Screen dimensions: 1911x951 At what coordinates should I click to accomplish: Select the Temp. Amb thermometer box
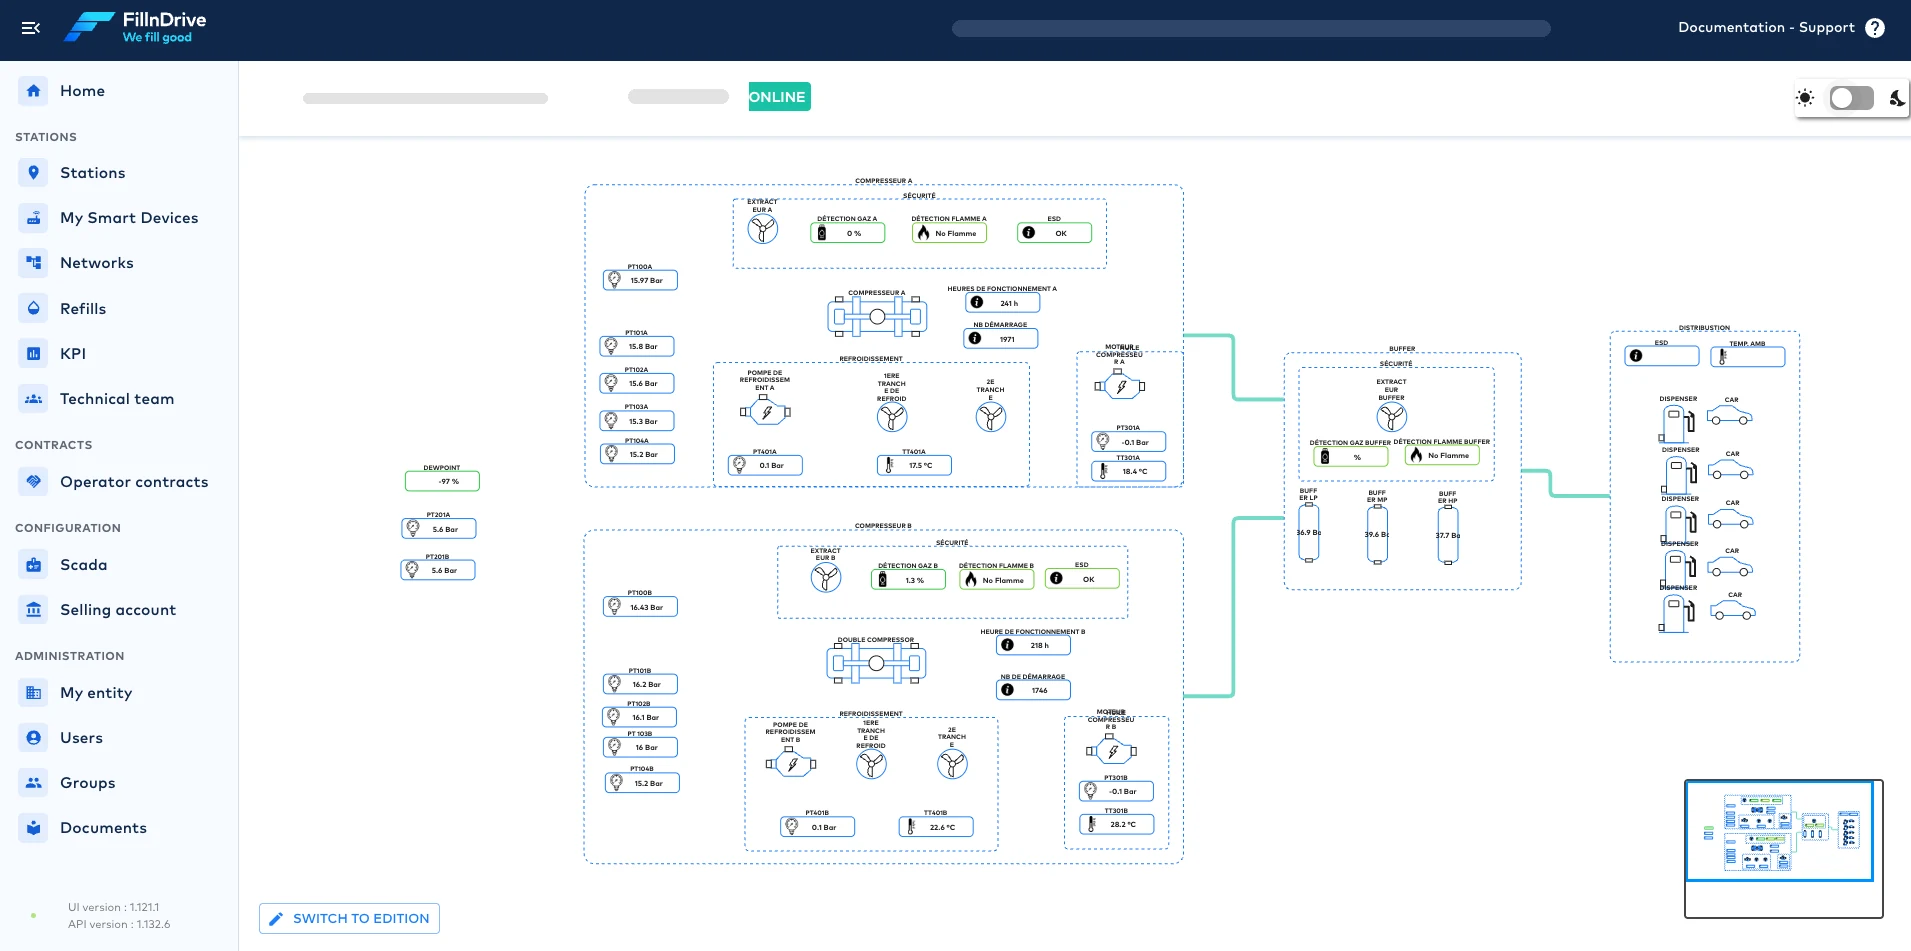tap(1747, 355)
